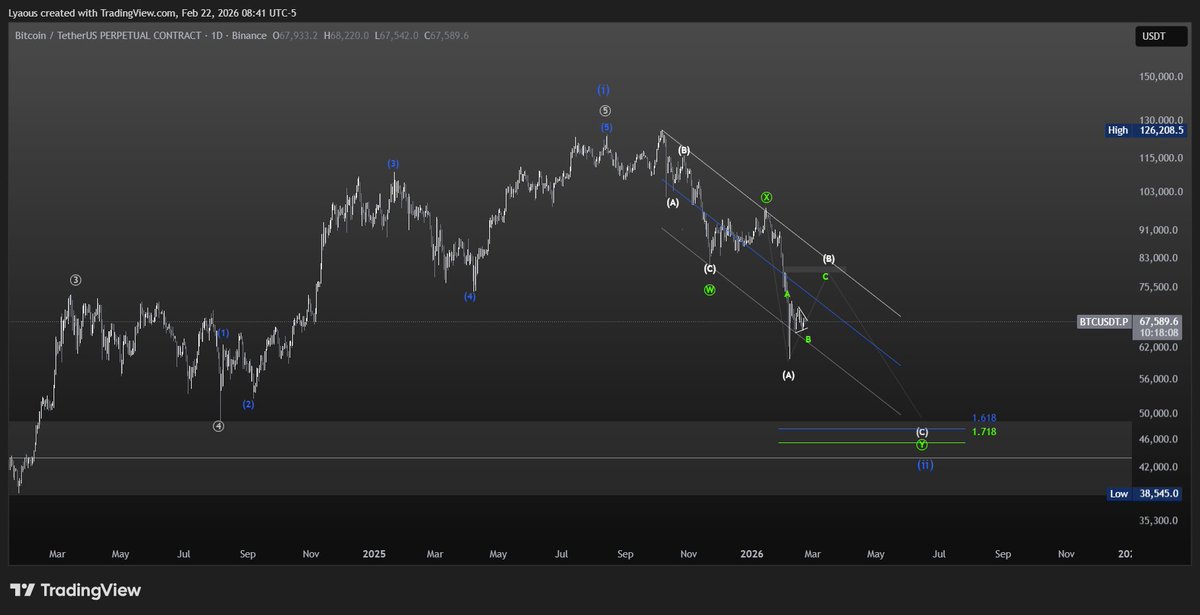Click the 83,000.0 price axis label
Viewport: 1200px width, 615px height.
point(1160,258)
